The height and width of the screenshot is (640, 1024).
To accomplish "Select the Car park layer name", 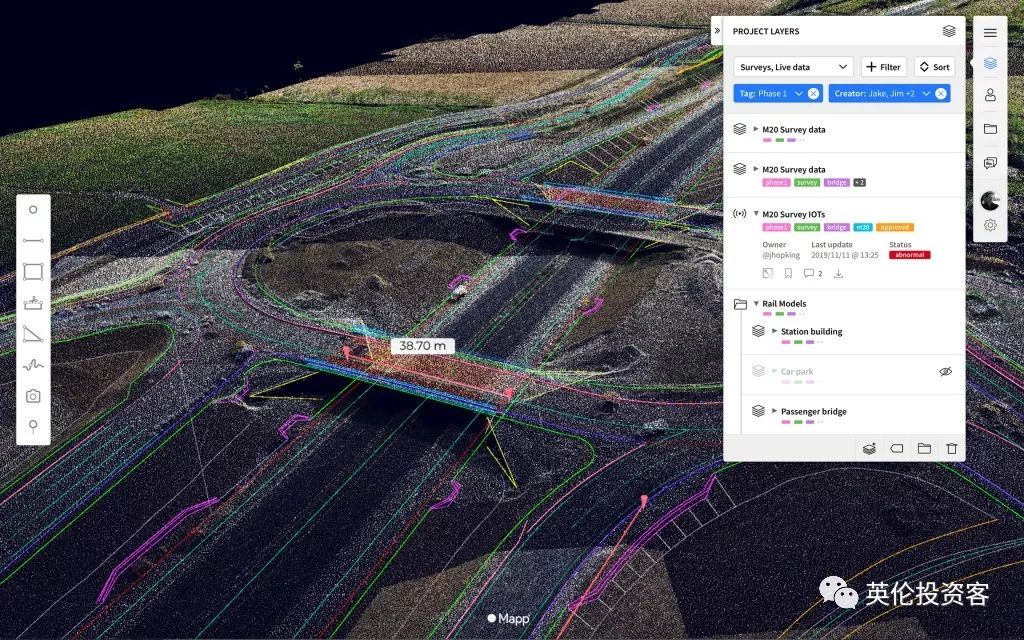I will click(797, 371).
